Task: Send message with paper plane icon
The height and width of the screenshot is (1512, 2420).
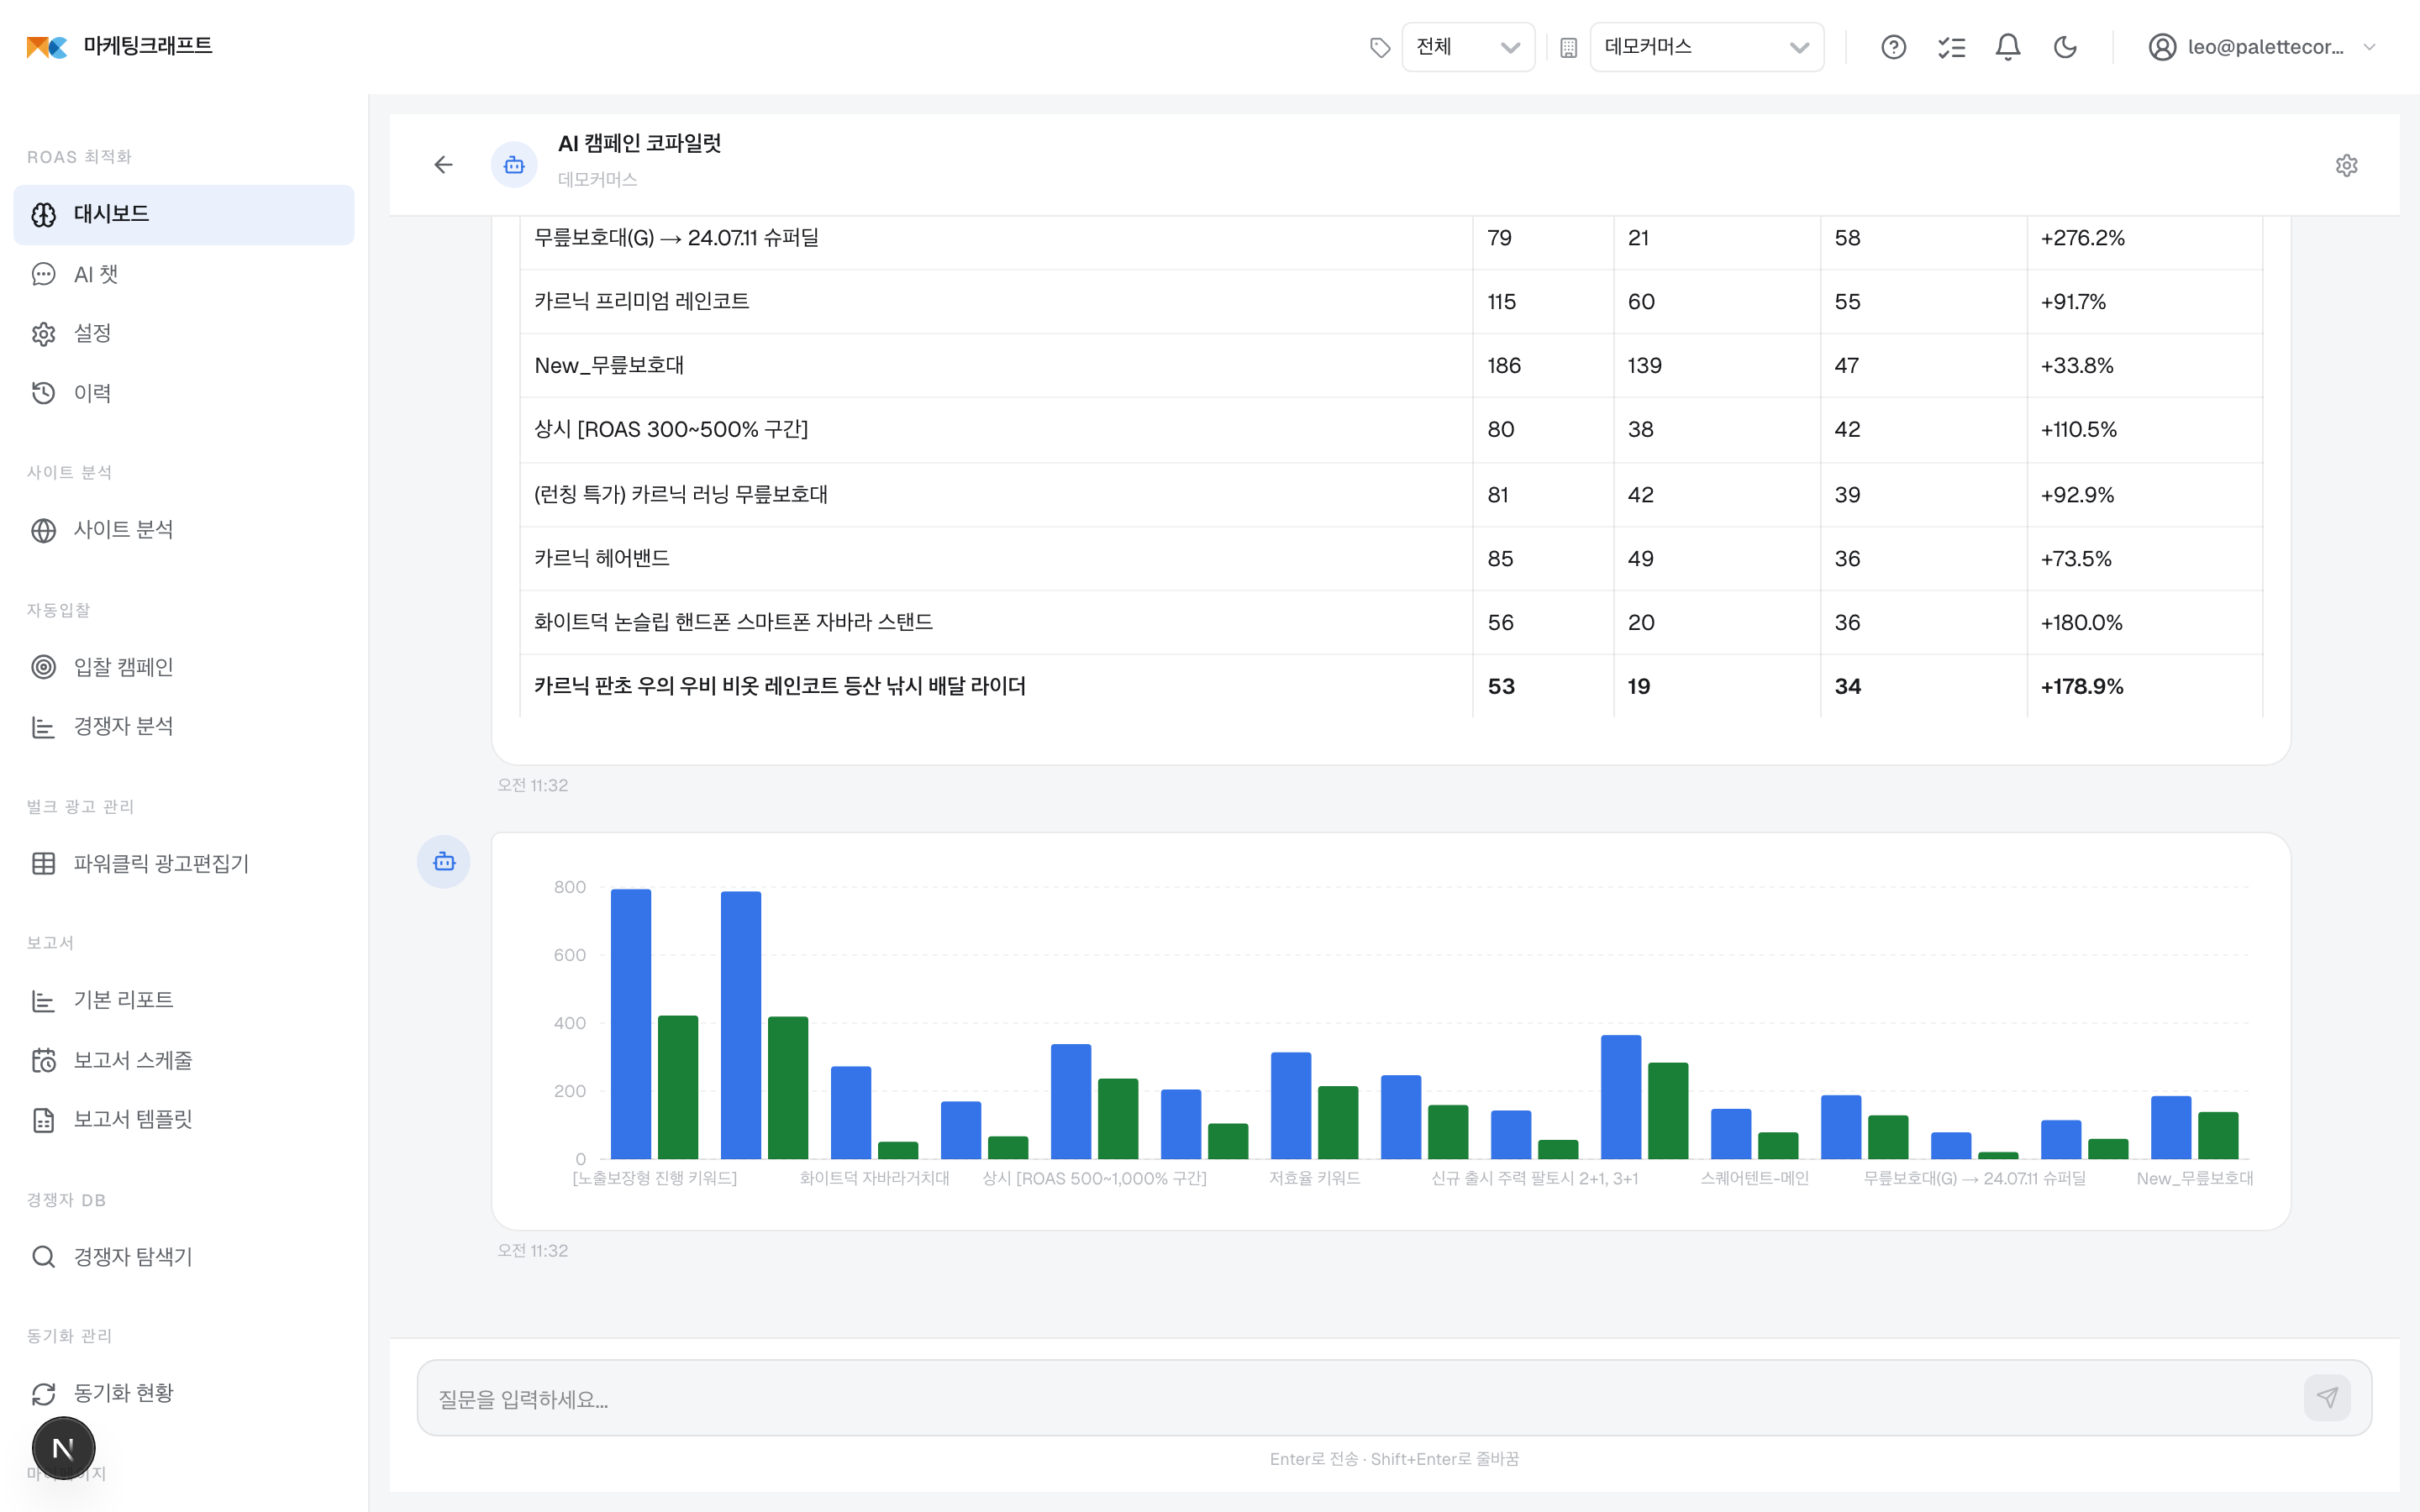Action: point(2327,1397)
